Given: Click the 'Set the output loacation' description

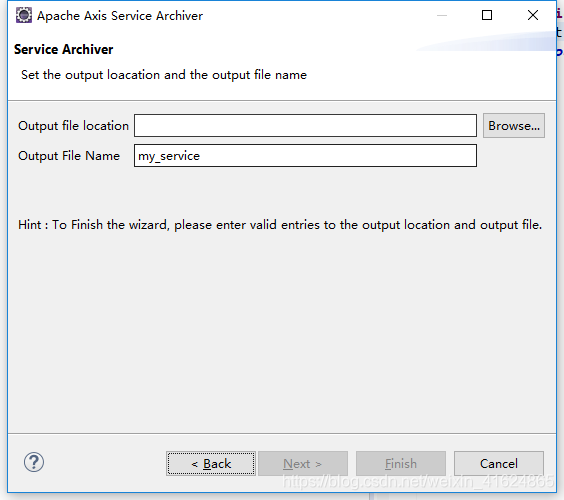Looking at the screenshot, I should 164,75.
